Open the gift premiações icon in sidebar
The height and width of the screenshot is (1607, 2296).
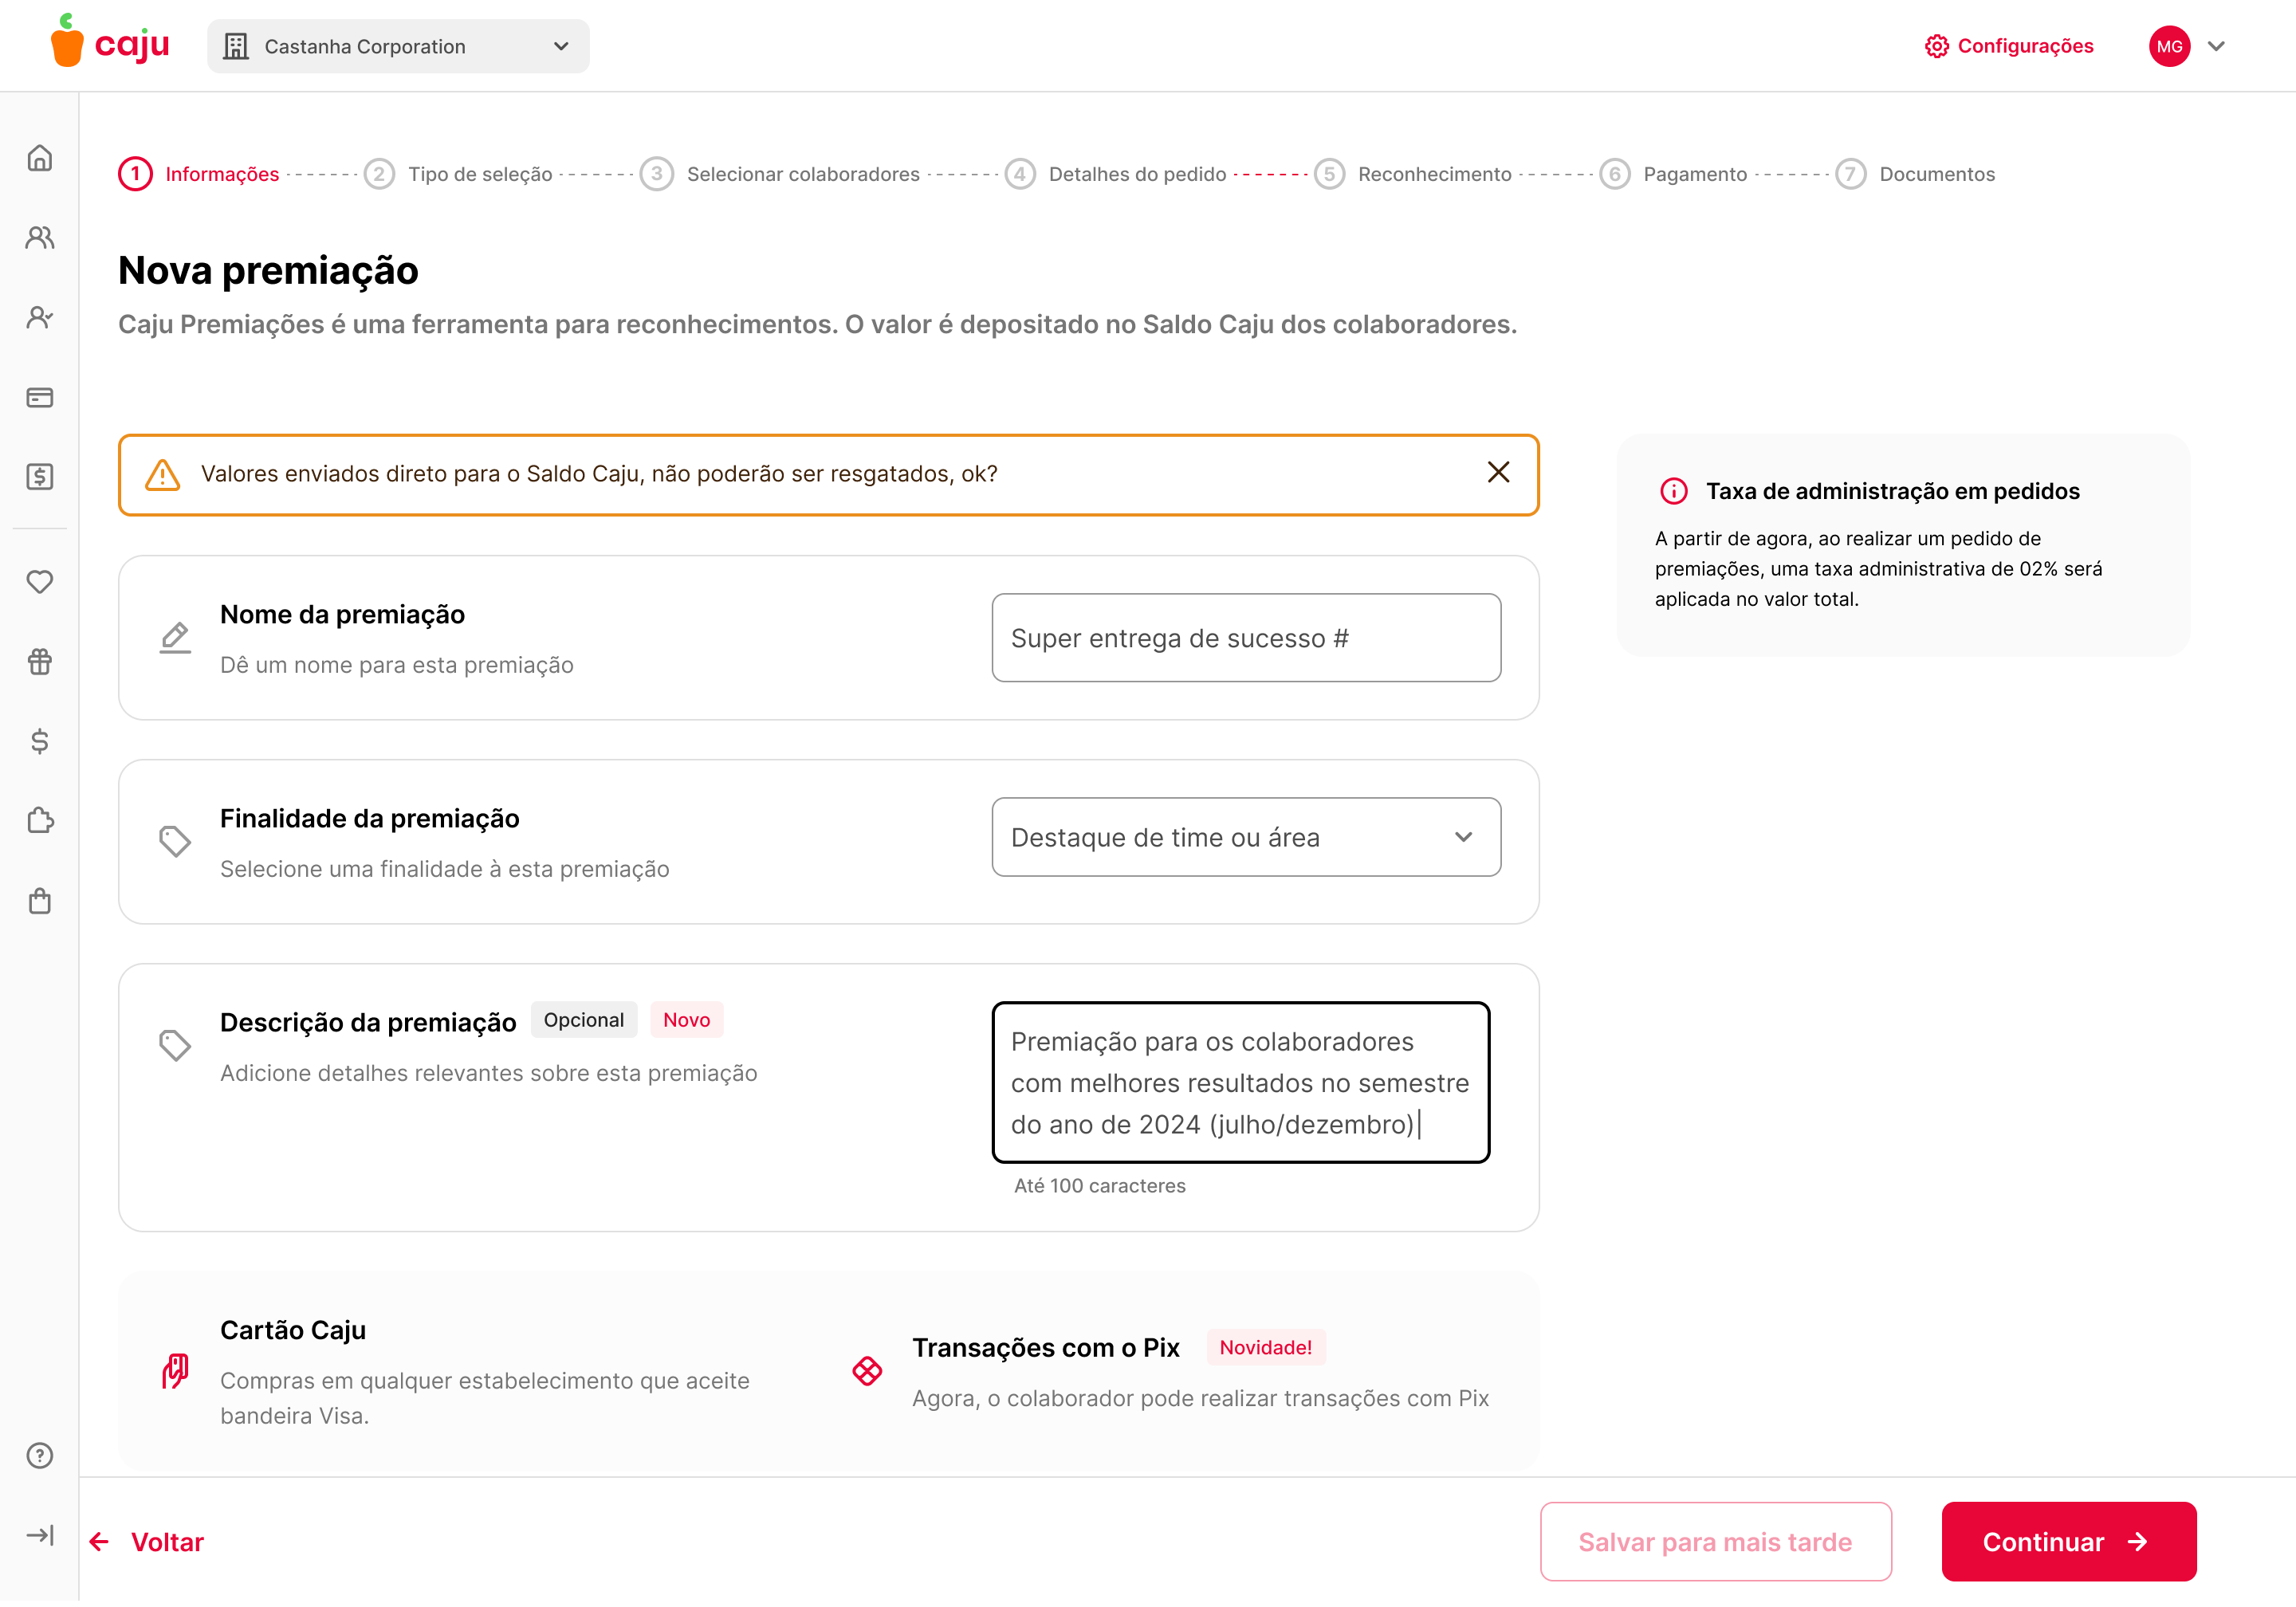coord(40,662)
